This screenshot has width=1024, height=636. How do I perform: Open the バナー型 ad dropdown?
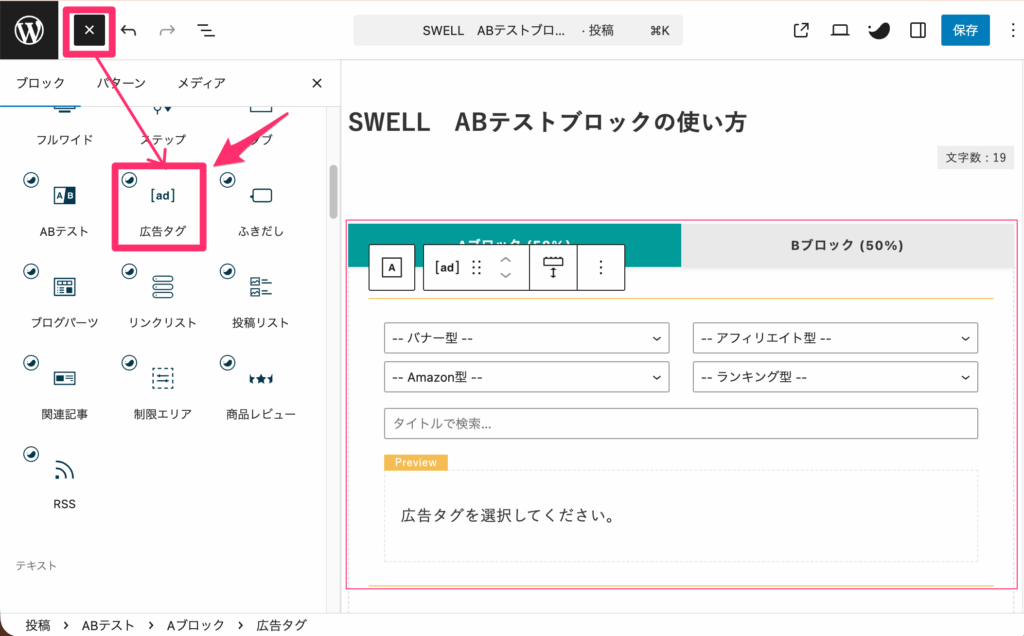pos(527,337)
